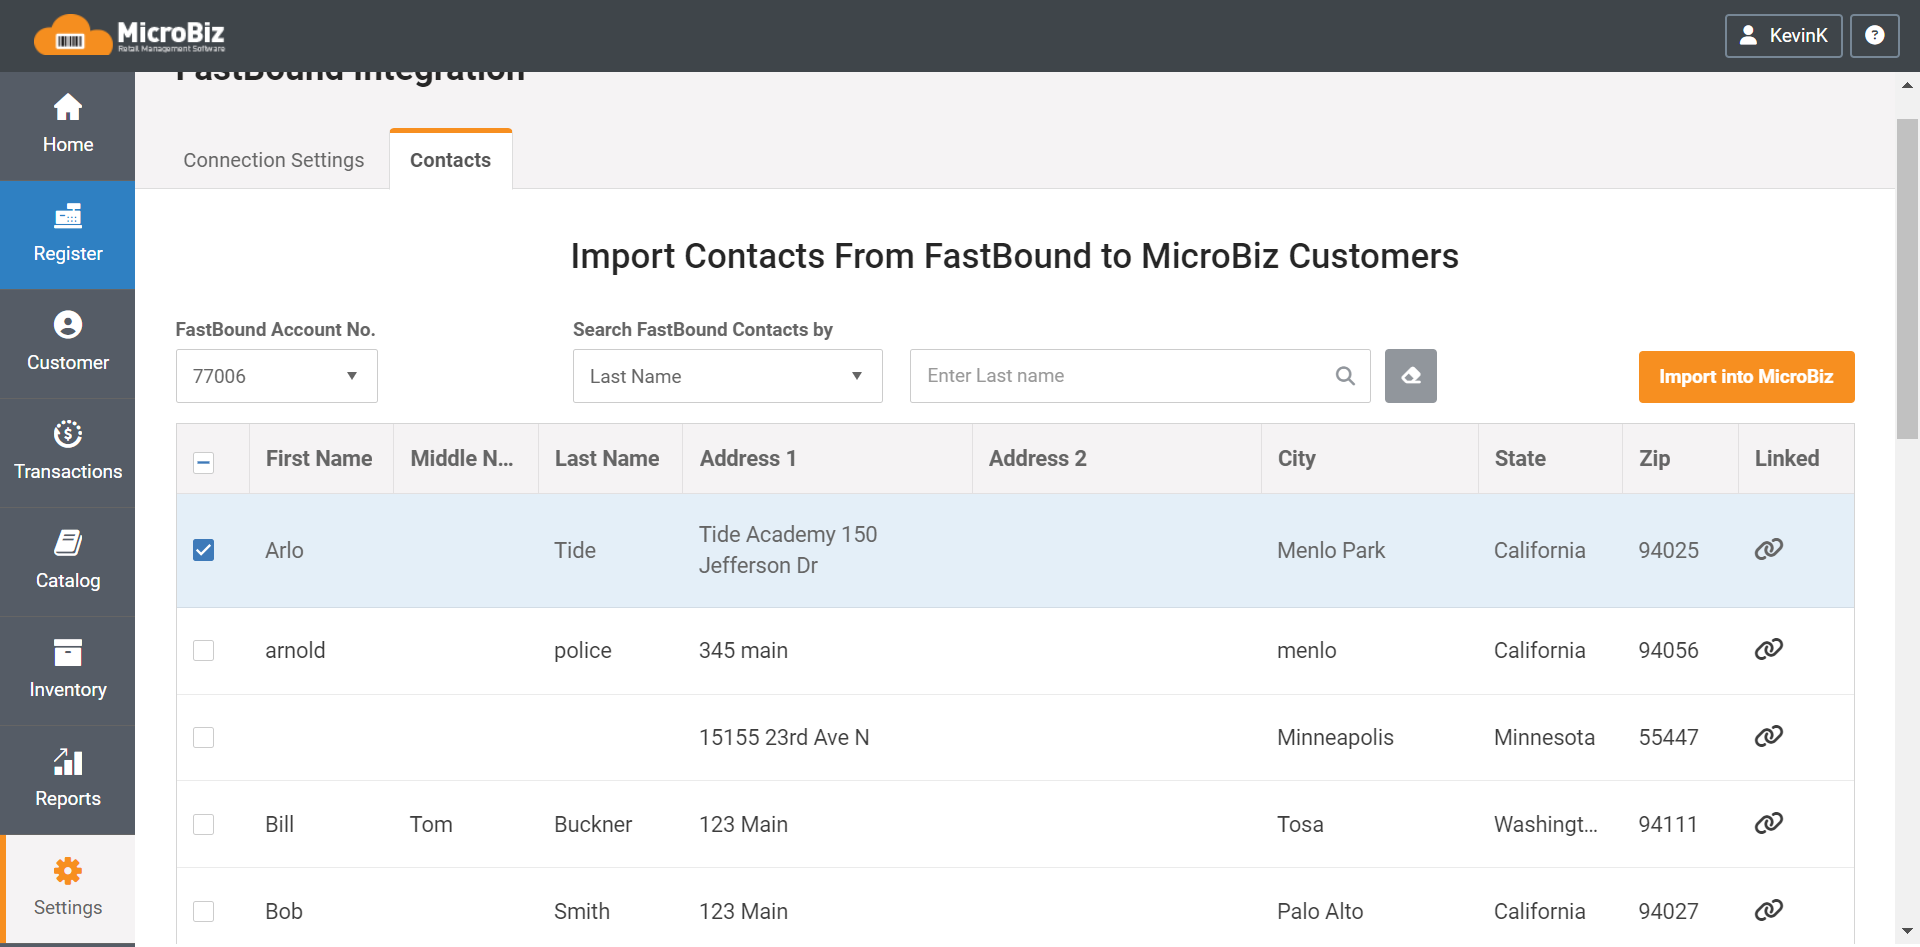This screenshot has width=1920, height=947.
Task: Click the Minneapolis city cell
Action: pos(1335,737)
